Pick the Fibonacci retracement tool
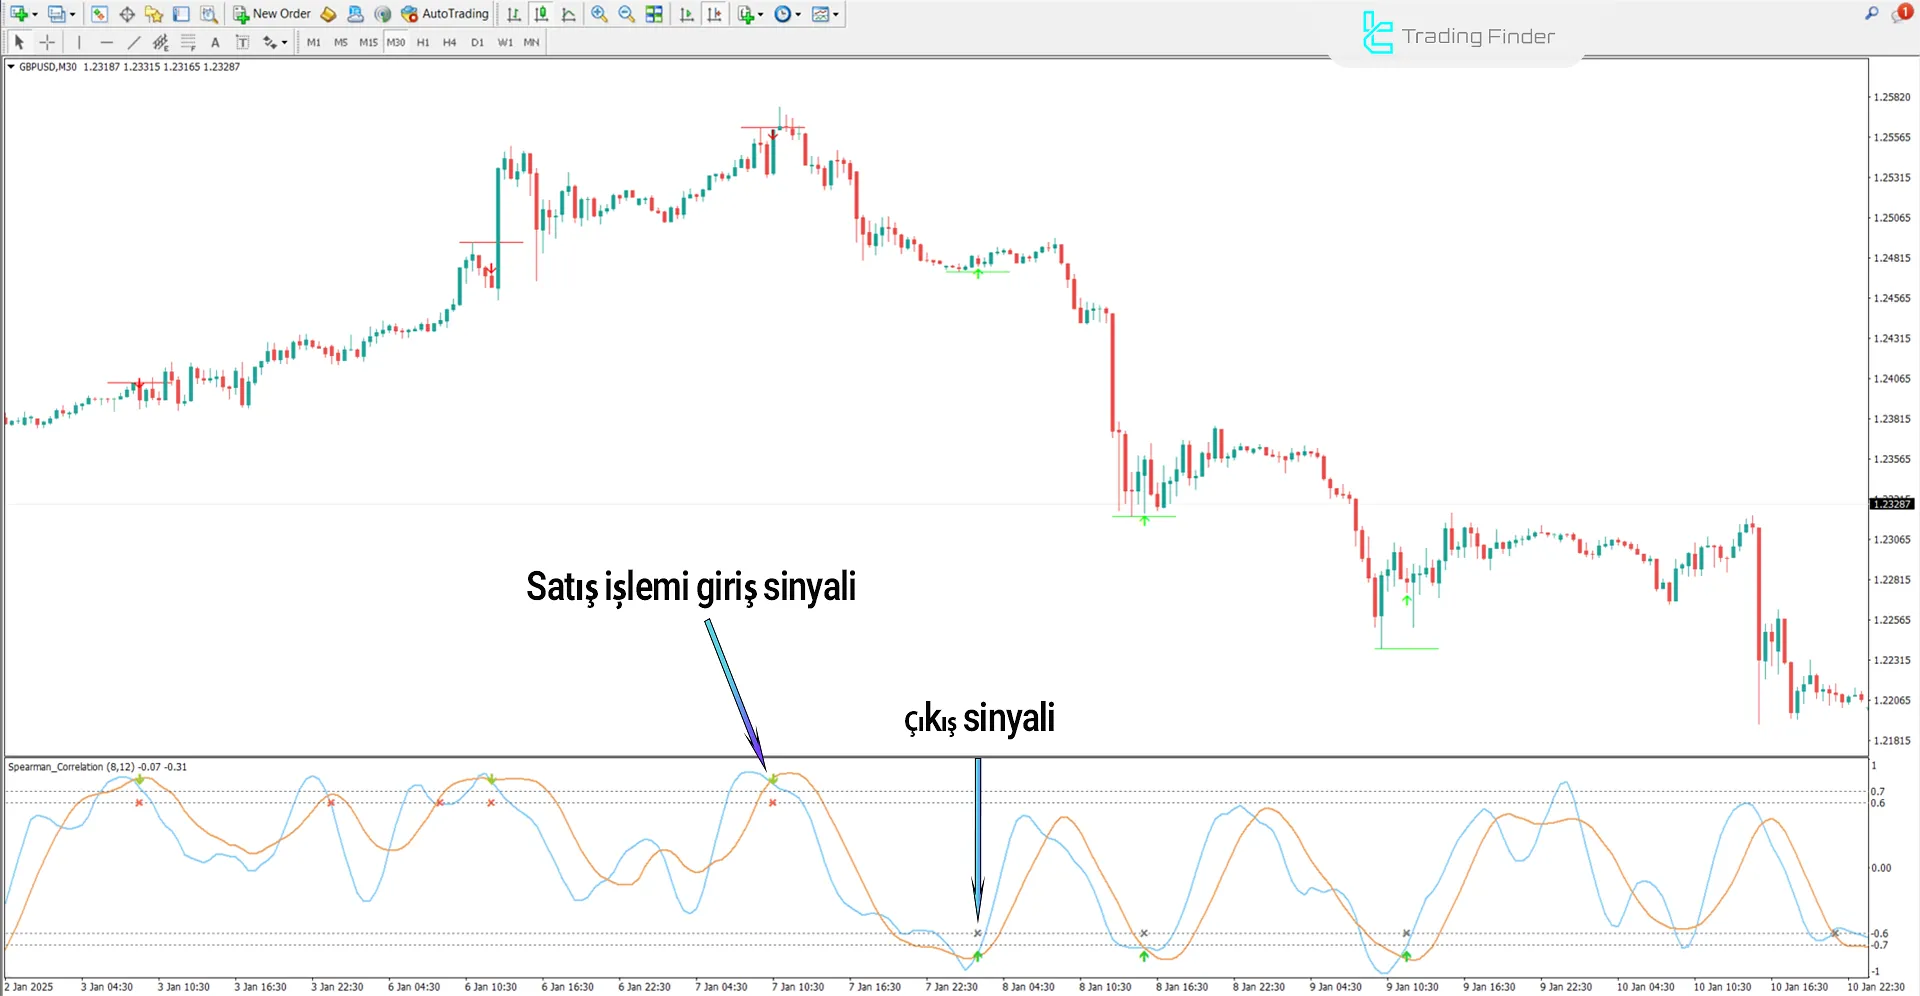Screen dimensions: 1920x996 (188, 42)
